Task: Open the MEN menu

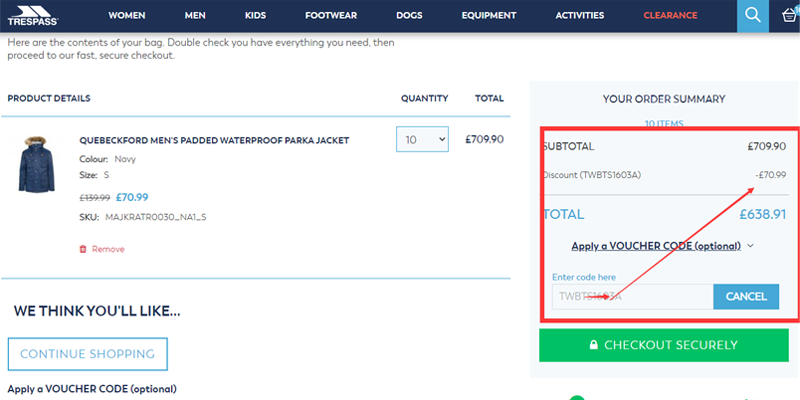Action: pos(195,16)
